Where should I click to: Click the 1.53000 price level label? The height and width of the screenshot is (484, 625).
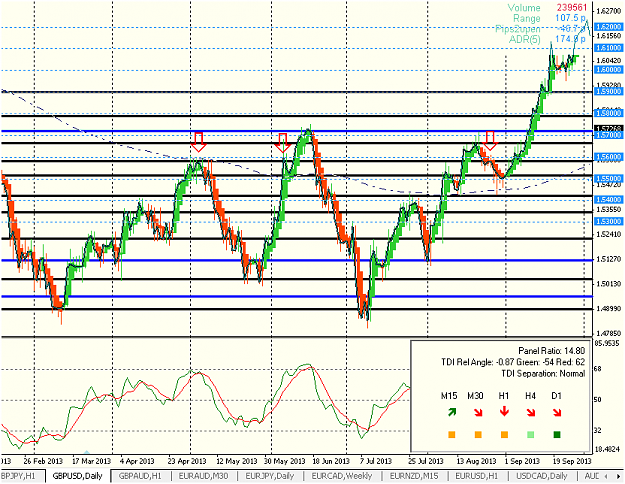pos(607,221)
